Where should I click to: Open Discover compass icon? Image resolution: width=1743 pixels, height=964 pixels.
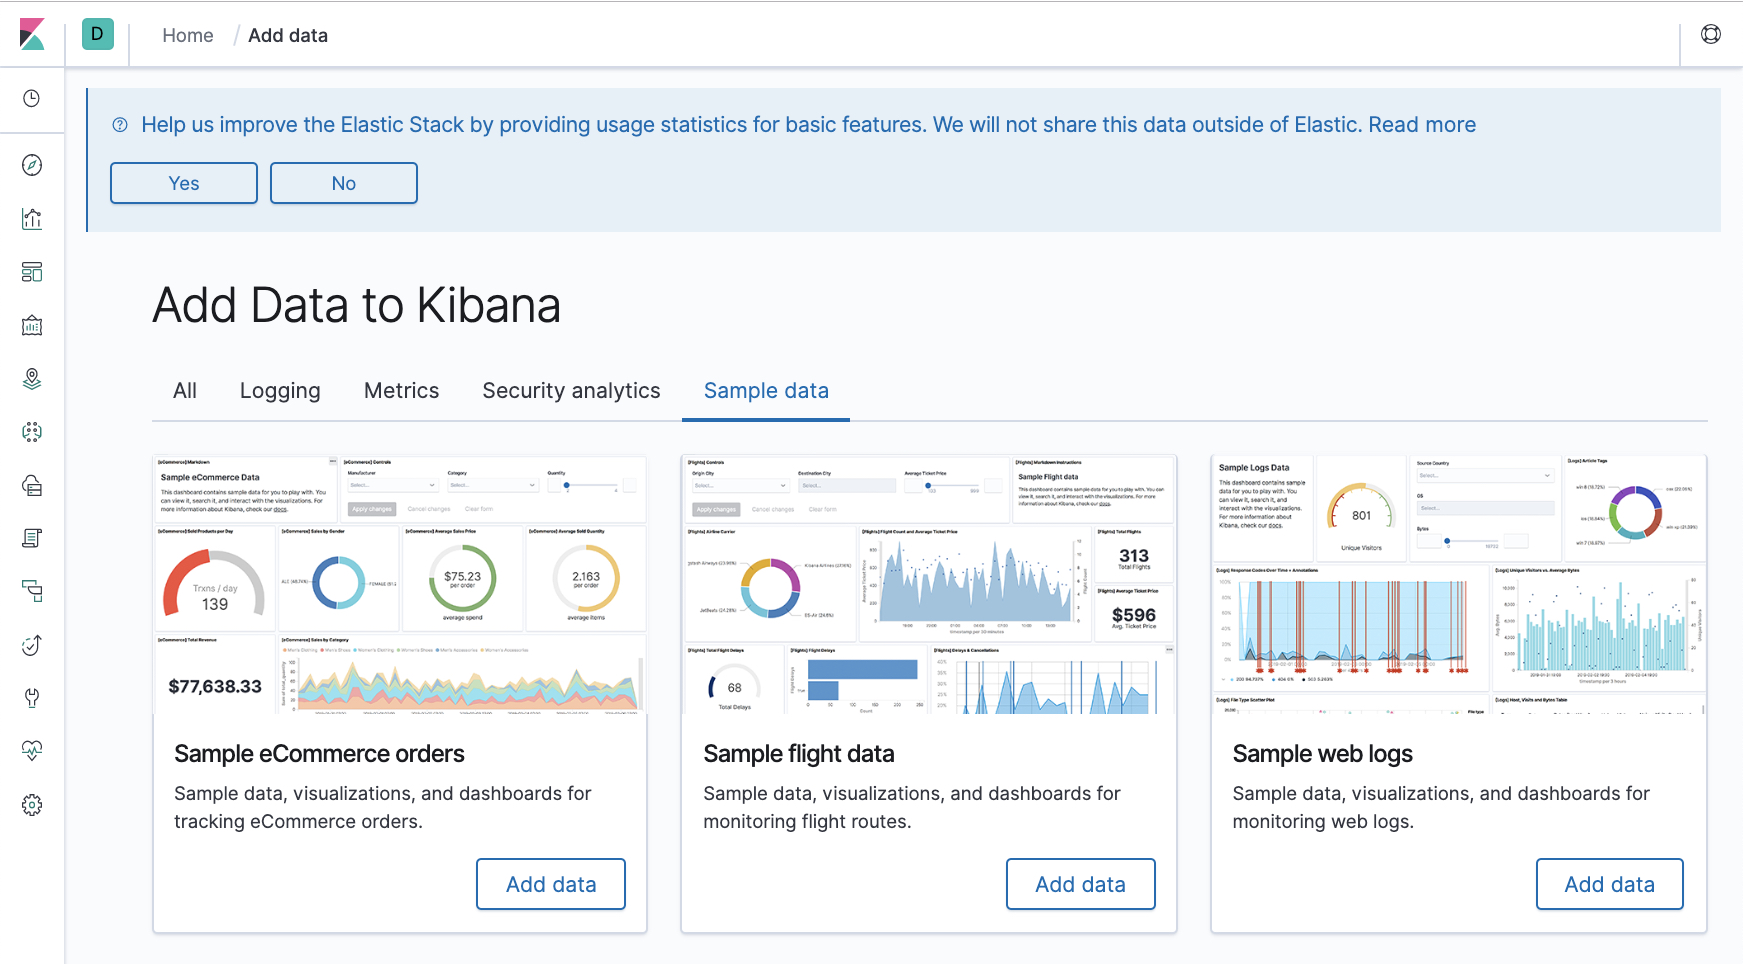[x=32, y=165]
